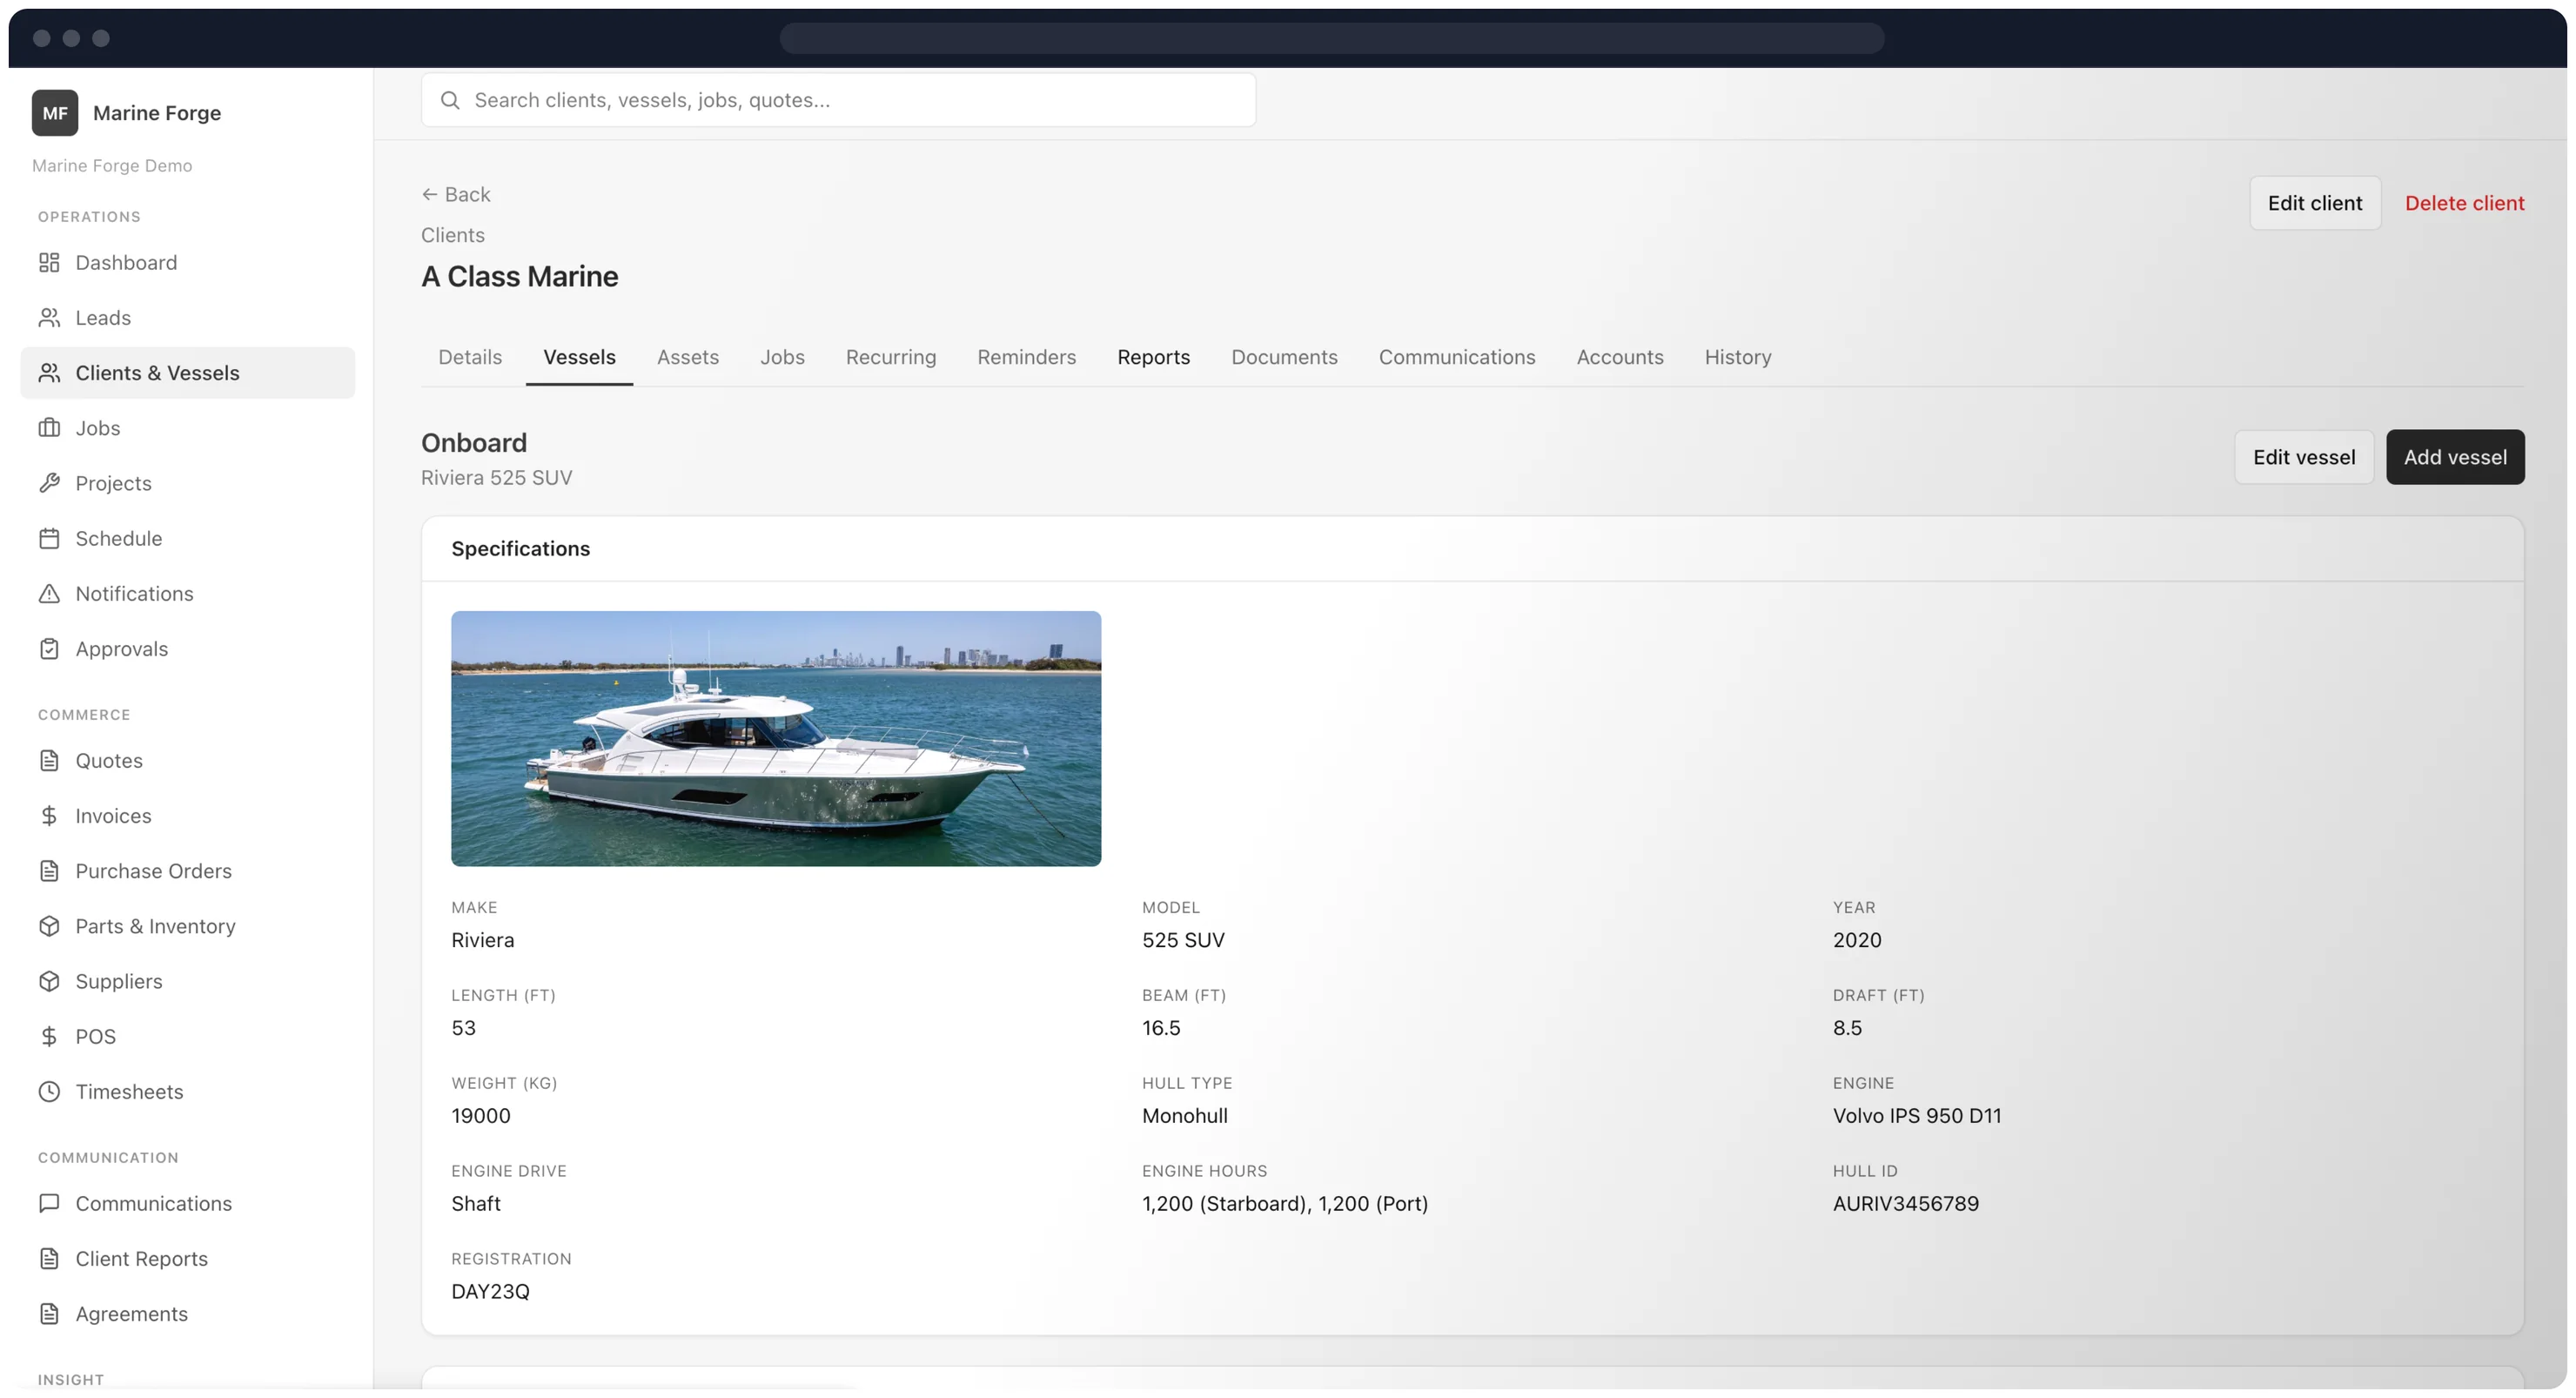
Task: Click the search magnifier icon
Action: point(450,100)
